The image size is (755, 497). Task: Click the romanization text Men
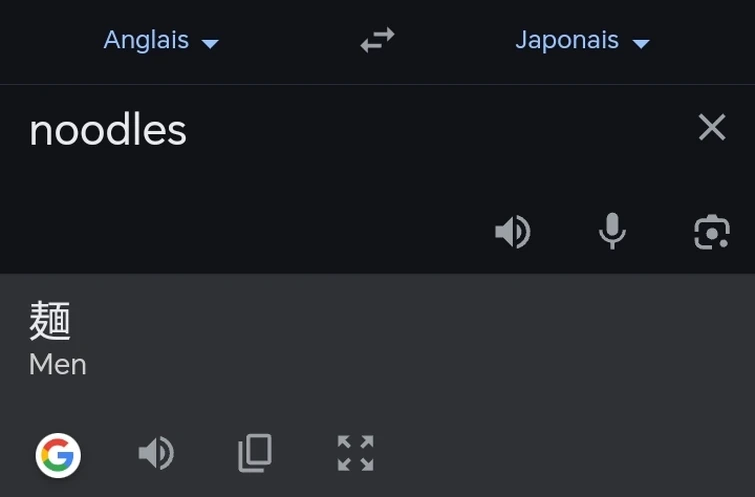(x=57, y=365)
